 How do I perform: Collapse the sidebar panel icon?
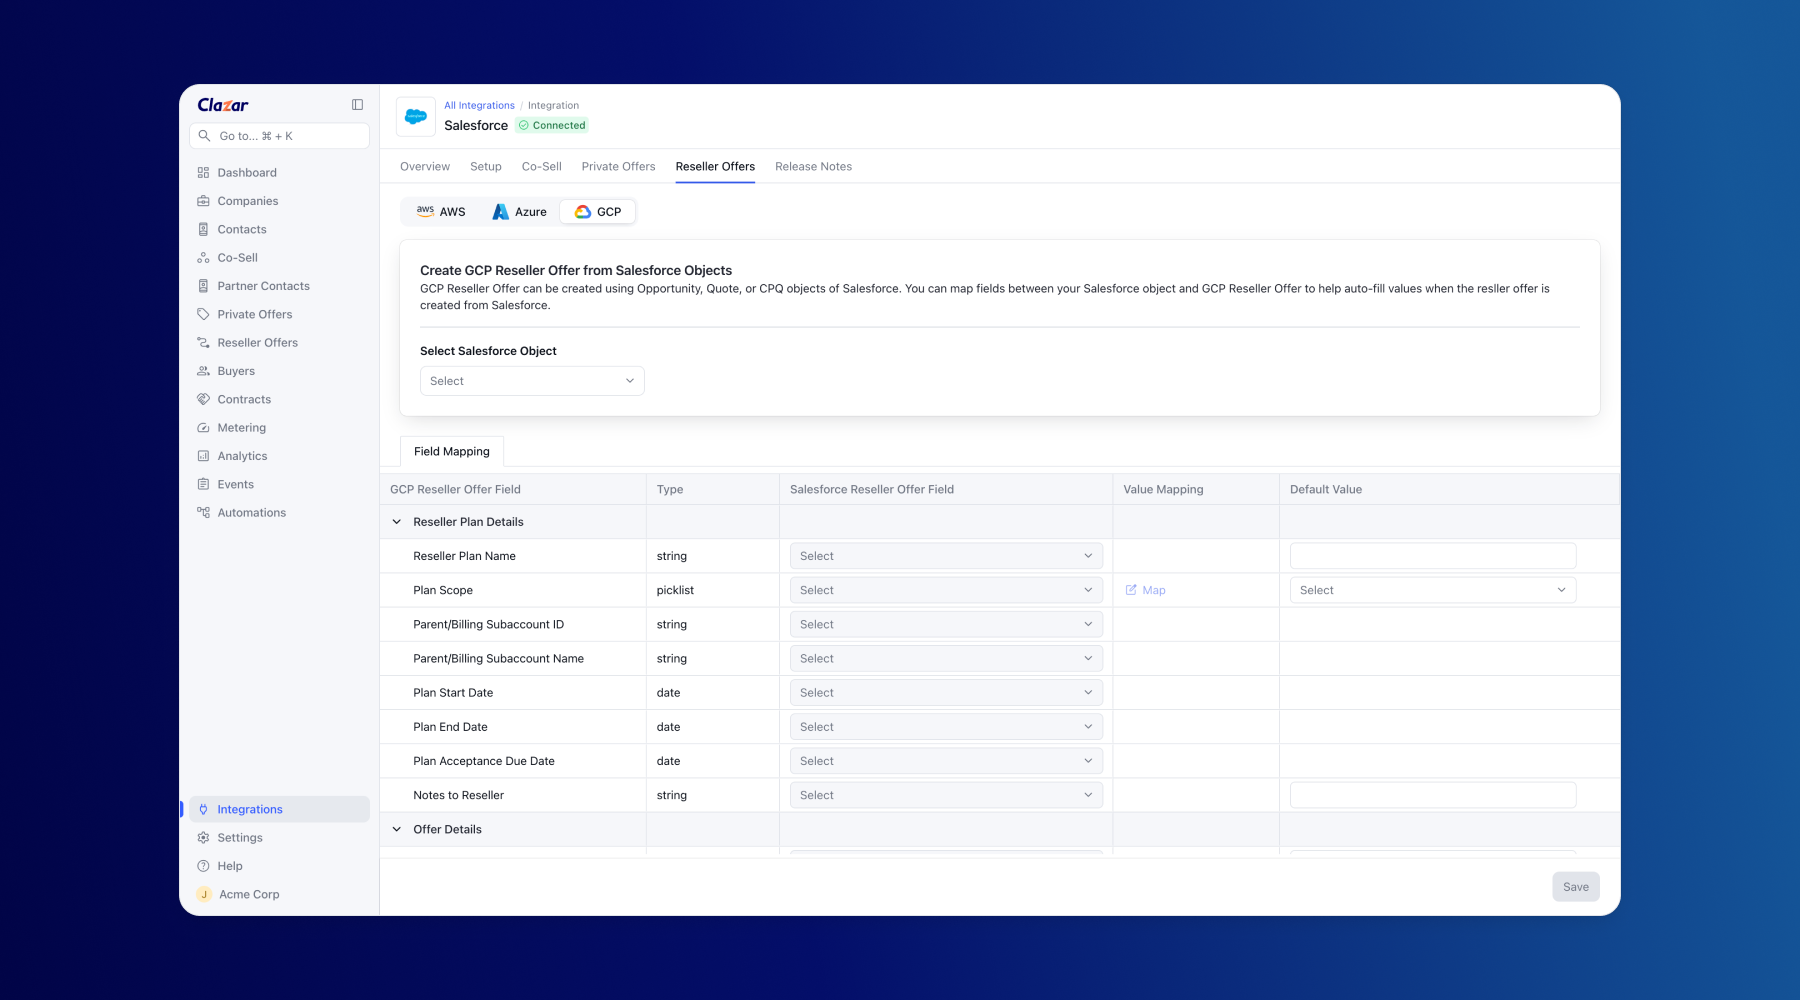[357, 105]
